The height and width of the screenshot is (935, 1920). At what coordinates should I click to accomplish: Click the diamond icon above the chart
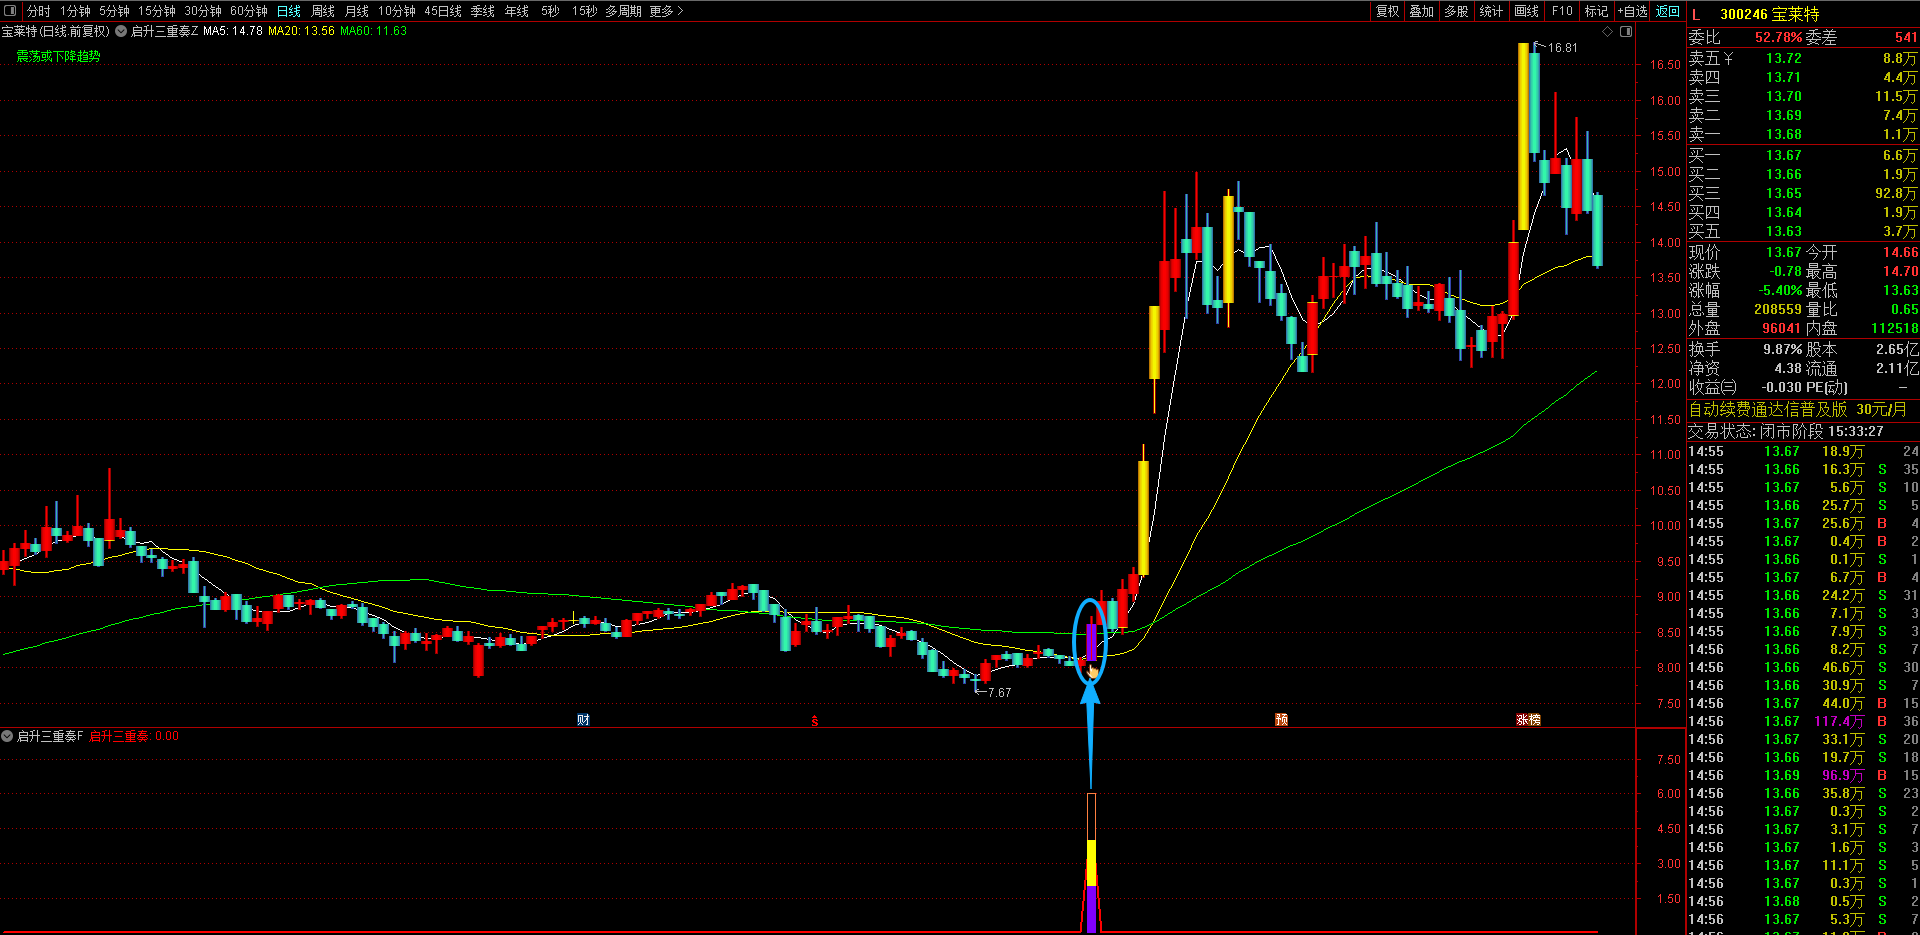(1608, 32)
